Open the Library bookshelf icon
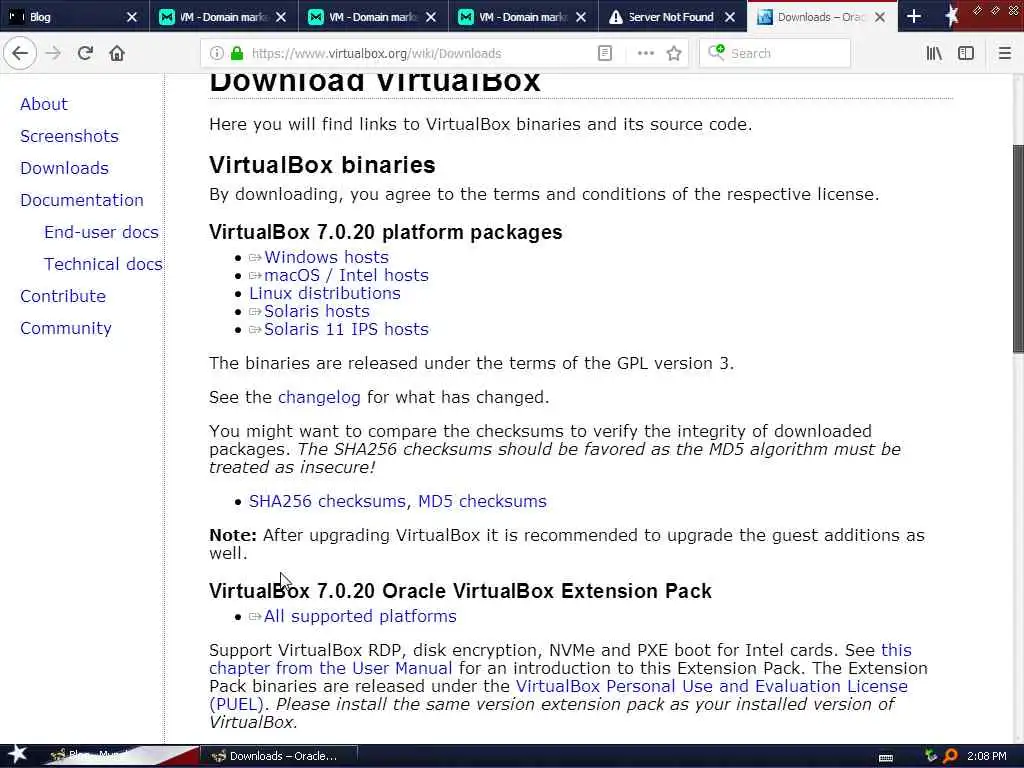The height and width of the screenshot is (768, 1024). click(x=934, y=54)
